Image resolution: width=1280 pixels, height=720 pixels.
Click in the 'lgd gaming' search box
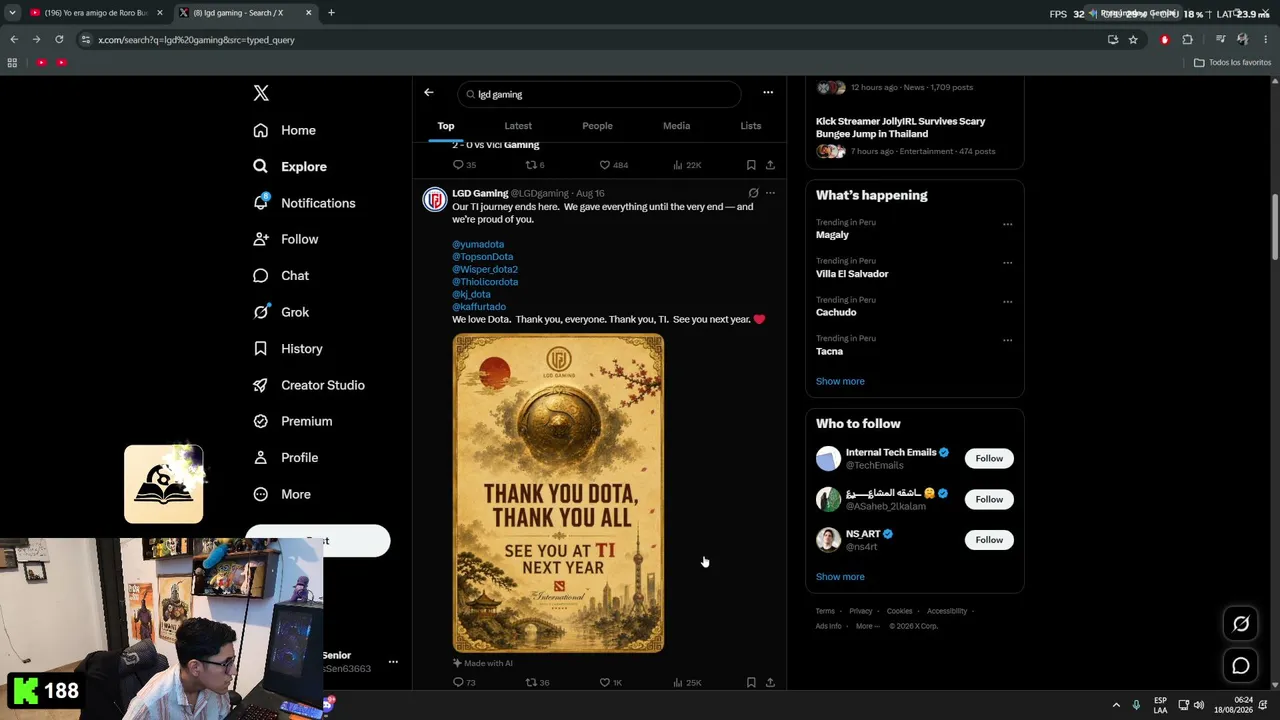[x=599, y=94]
